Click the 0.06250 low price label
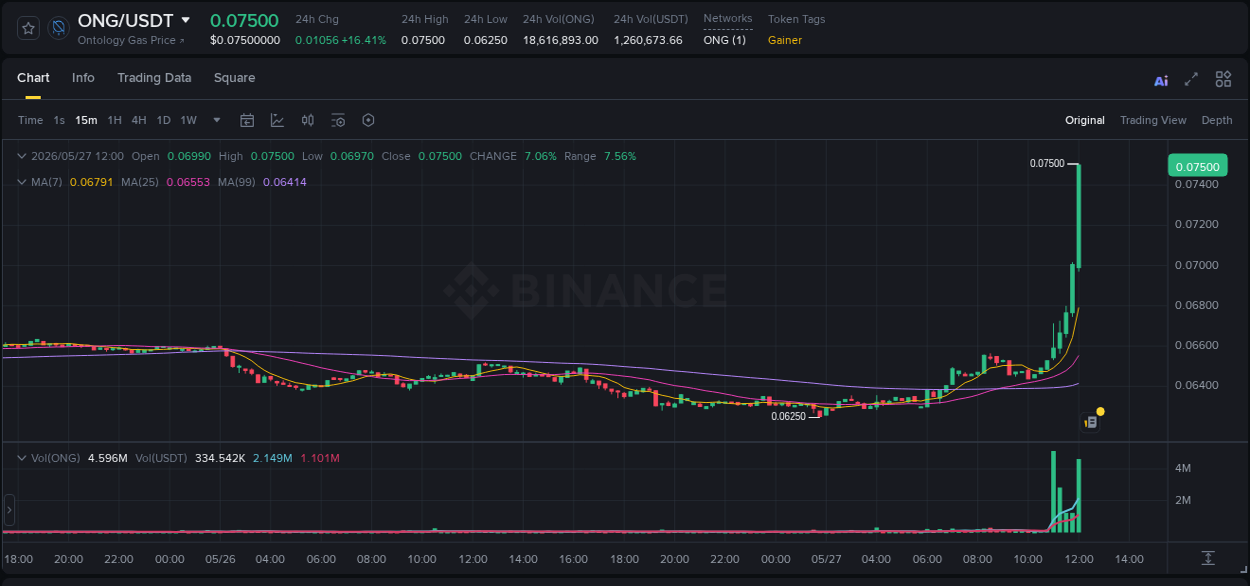This screenshot has height=586, width=1250. point(788,416)
